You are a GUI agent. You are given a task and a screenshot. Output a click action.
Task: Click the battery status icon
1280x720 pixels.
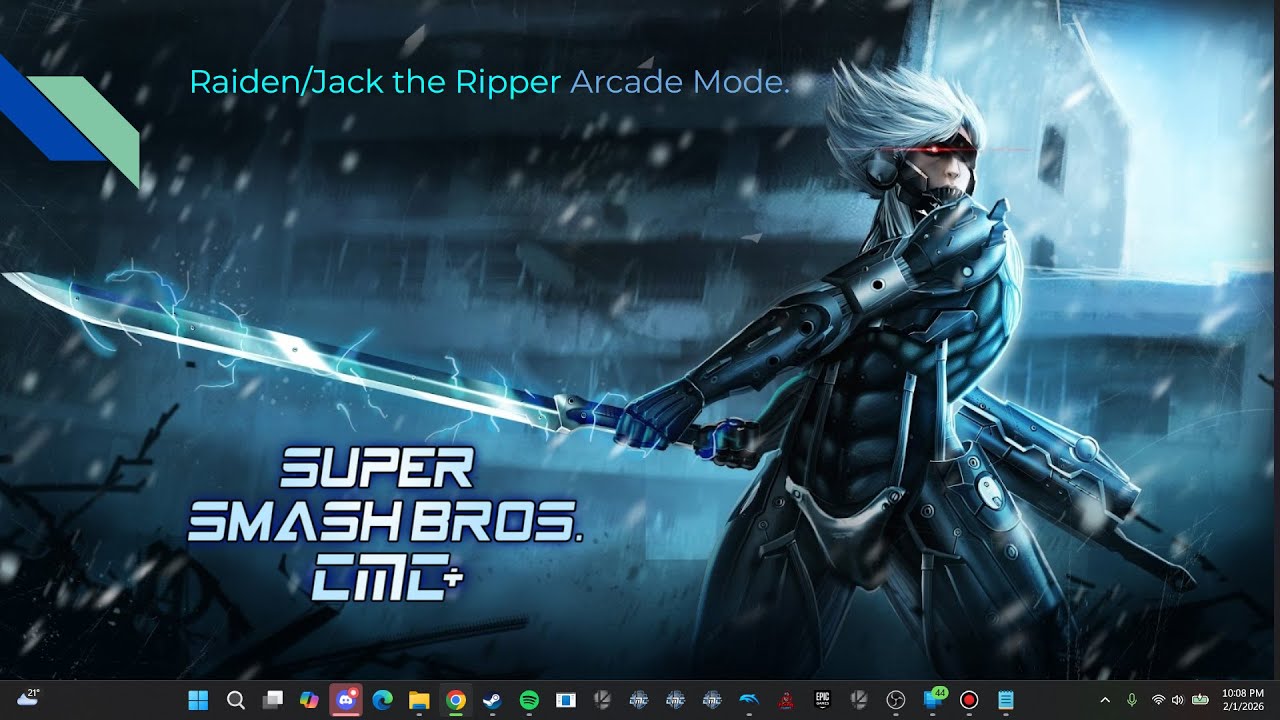pos(1200,700)
